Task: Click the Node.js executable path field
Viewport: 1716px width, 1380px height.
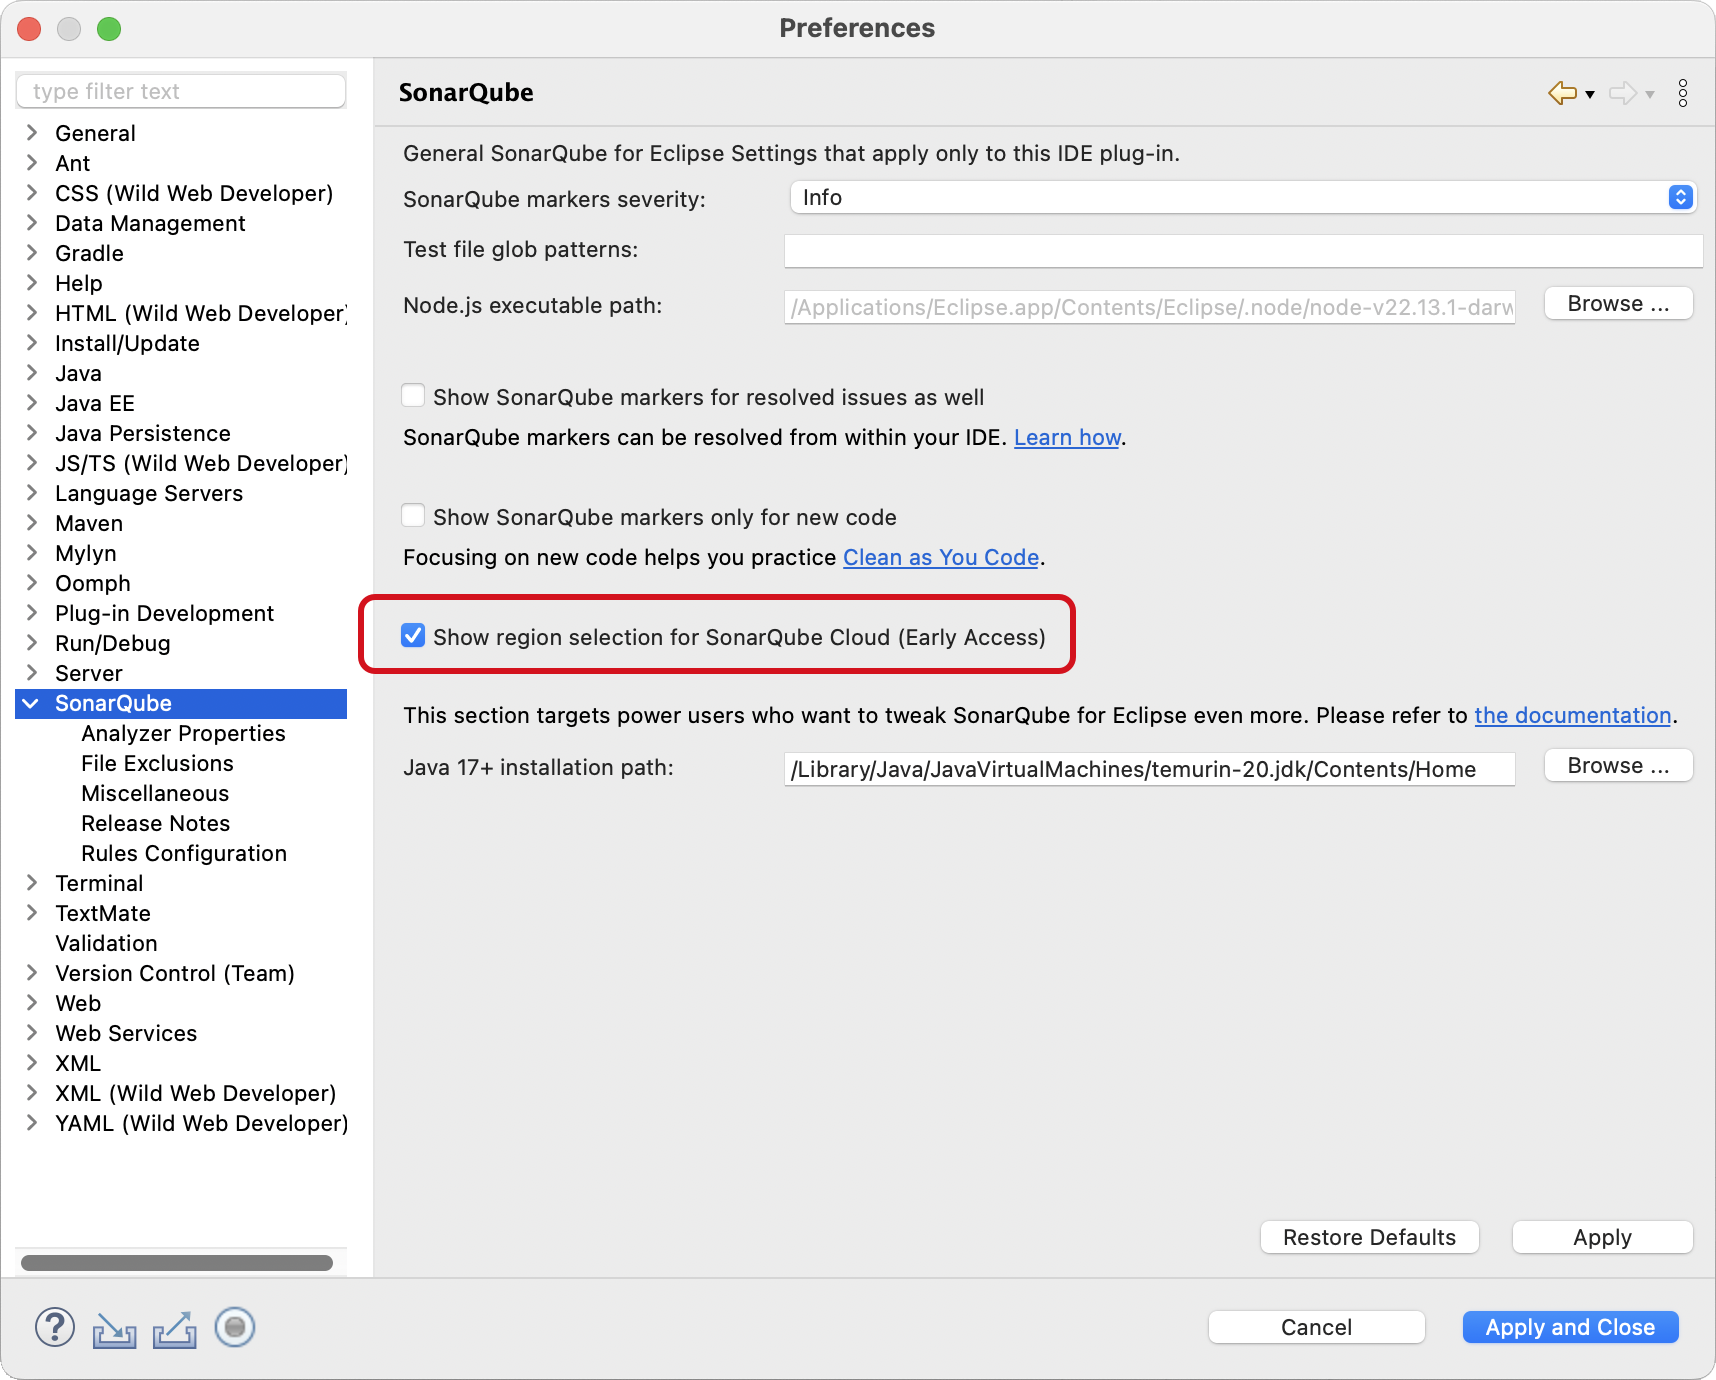Action: tap(1150, 307)
